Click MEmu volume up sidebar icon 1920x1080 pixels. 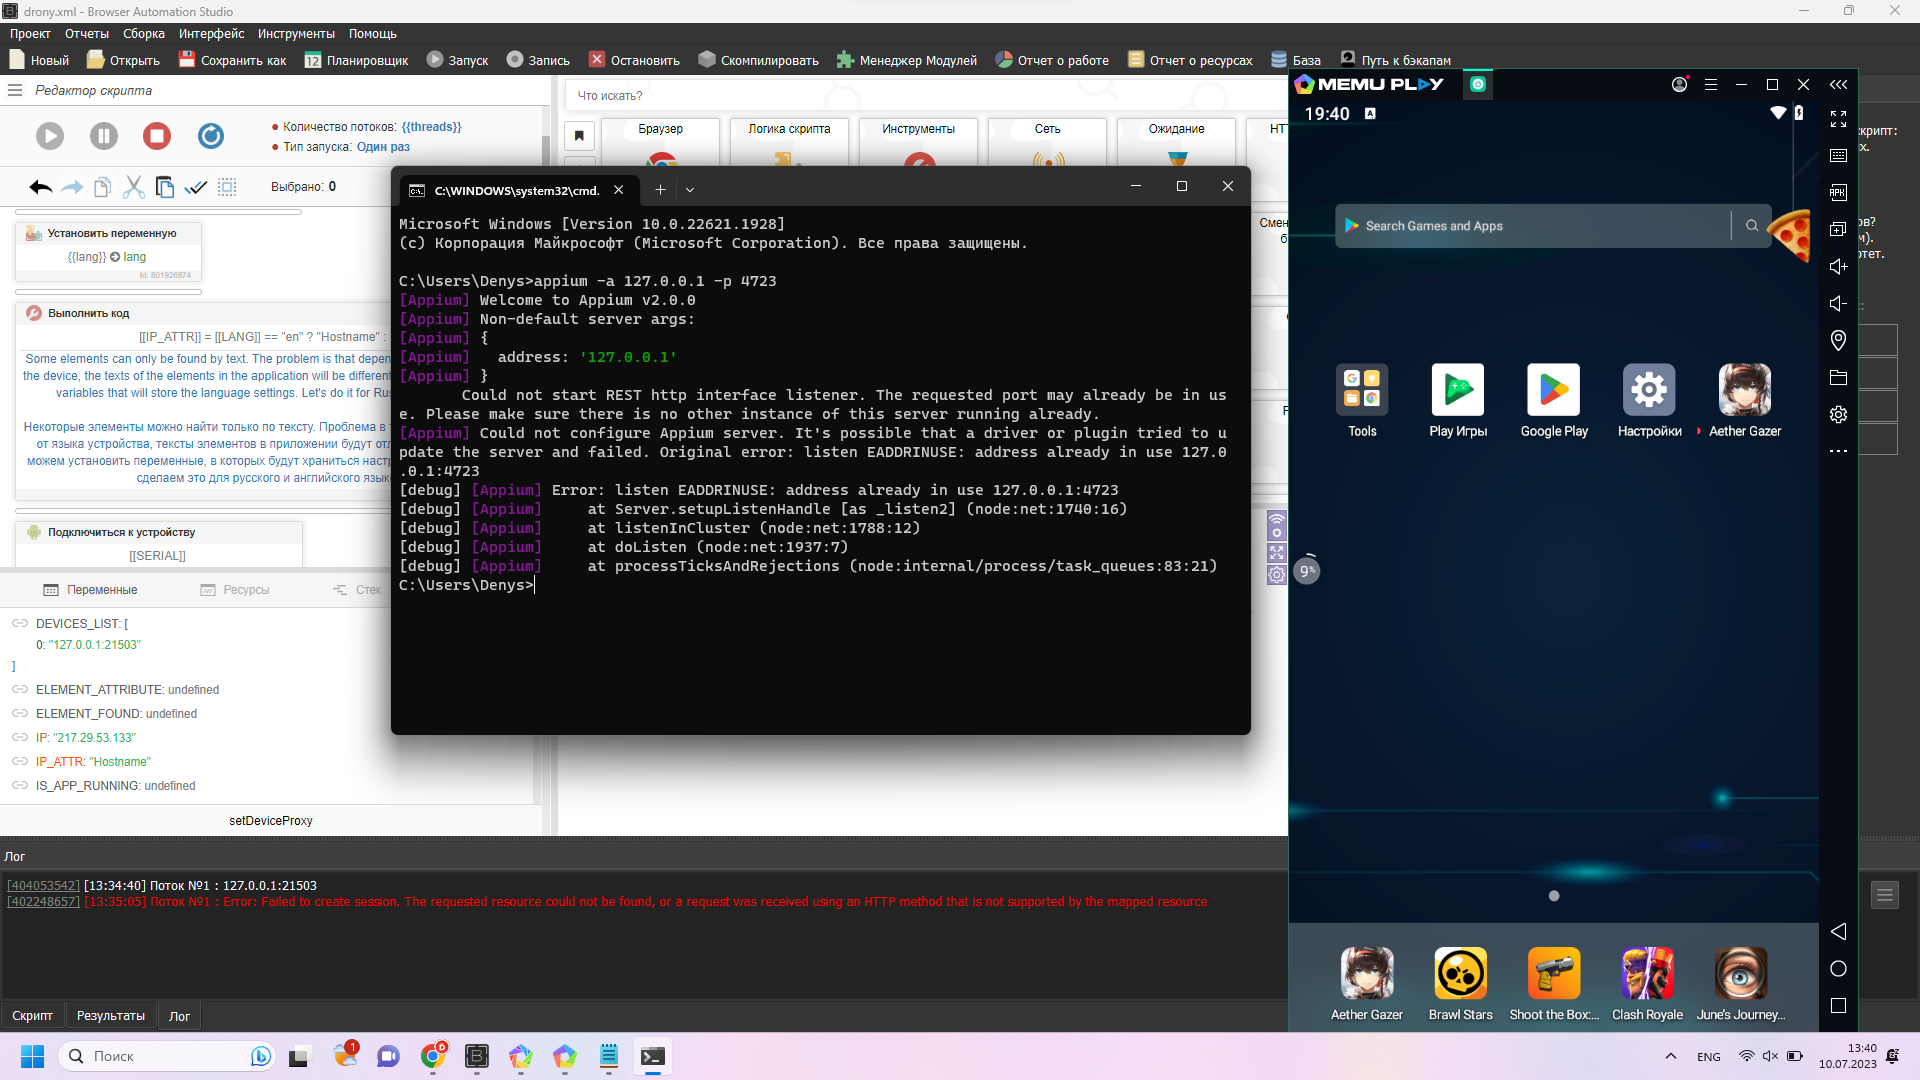click(1838, 266)
